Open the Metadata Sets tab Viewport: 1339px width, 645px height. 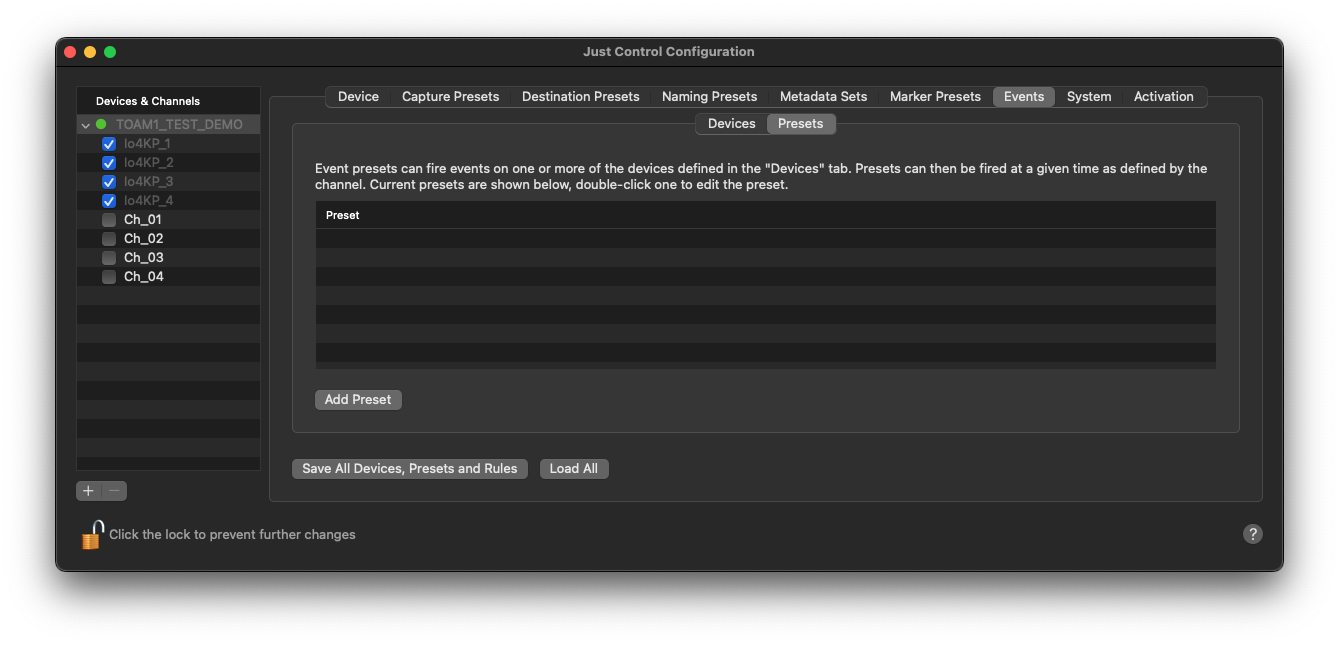(823, 97)
